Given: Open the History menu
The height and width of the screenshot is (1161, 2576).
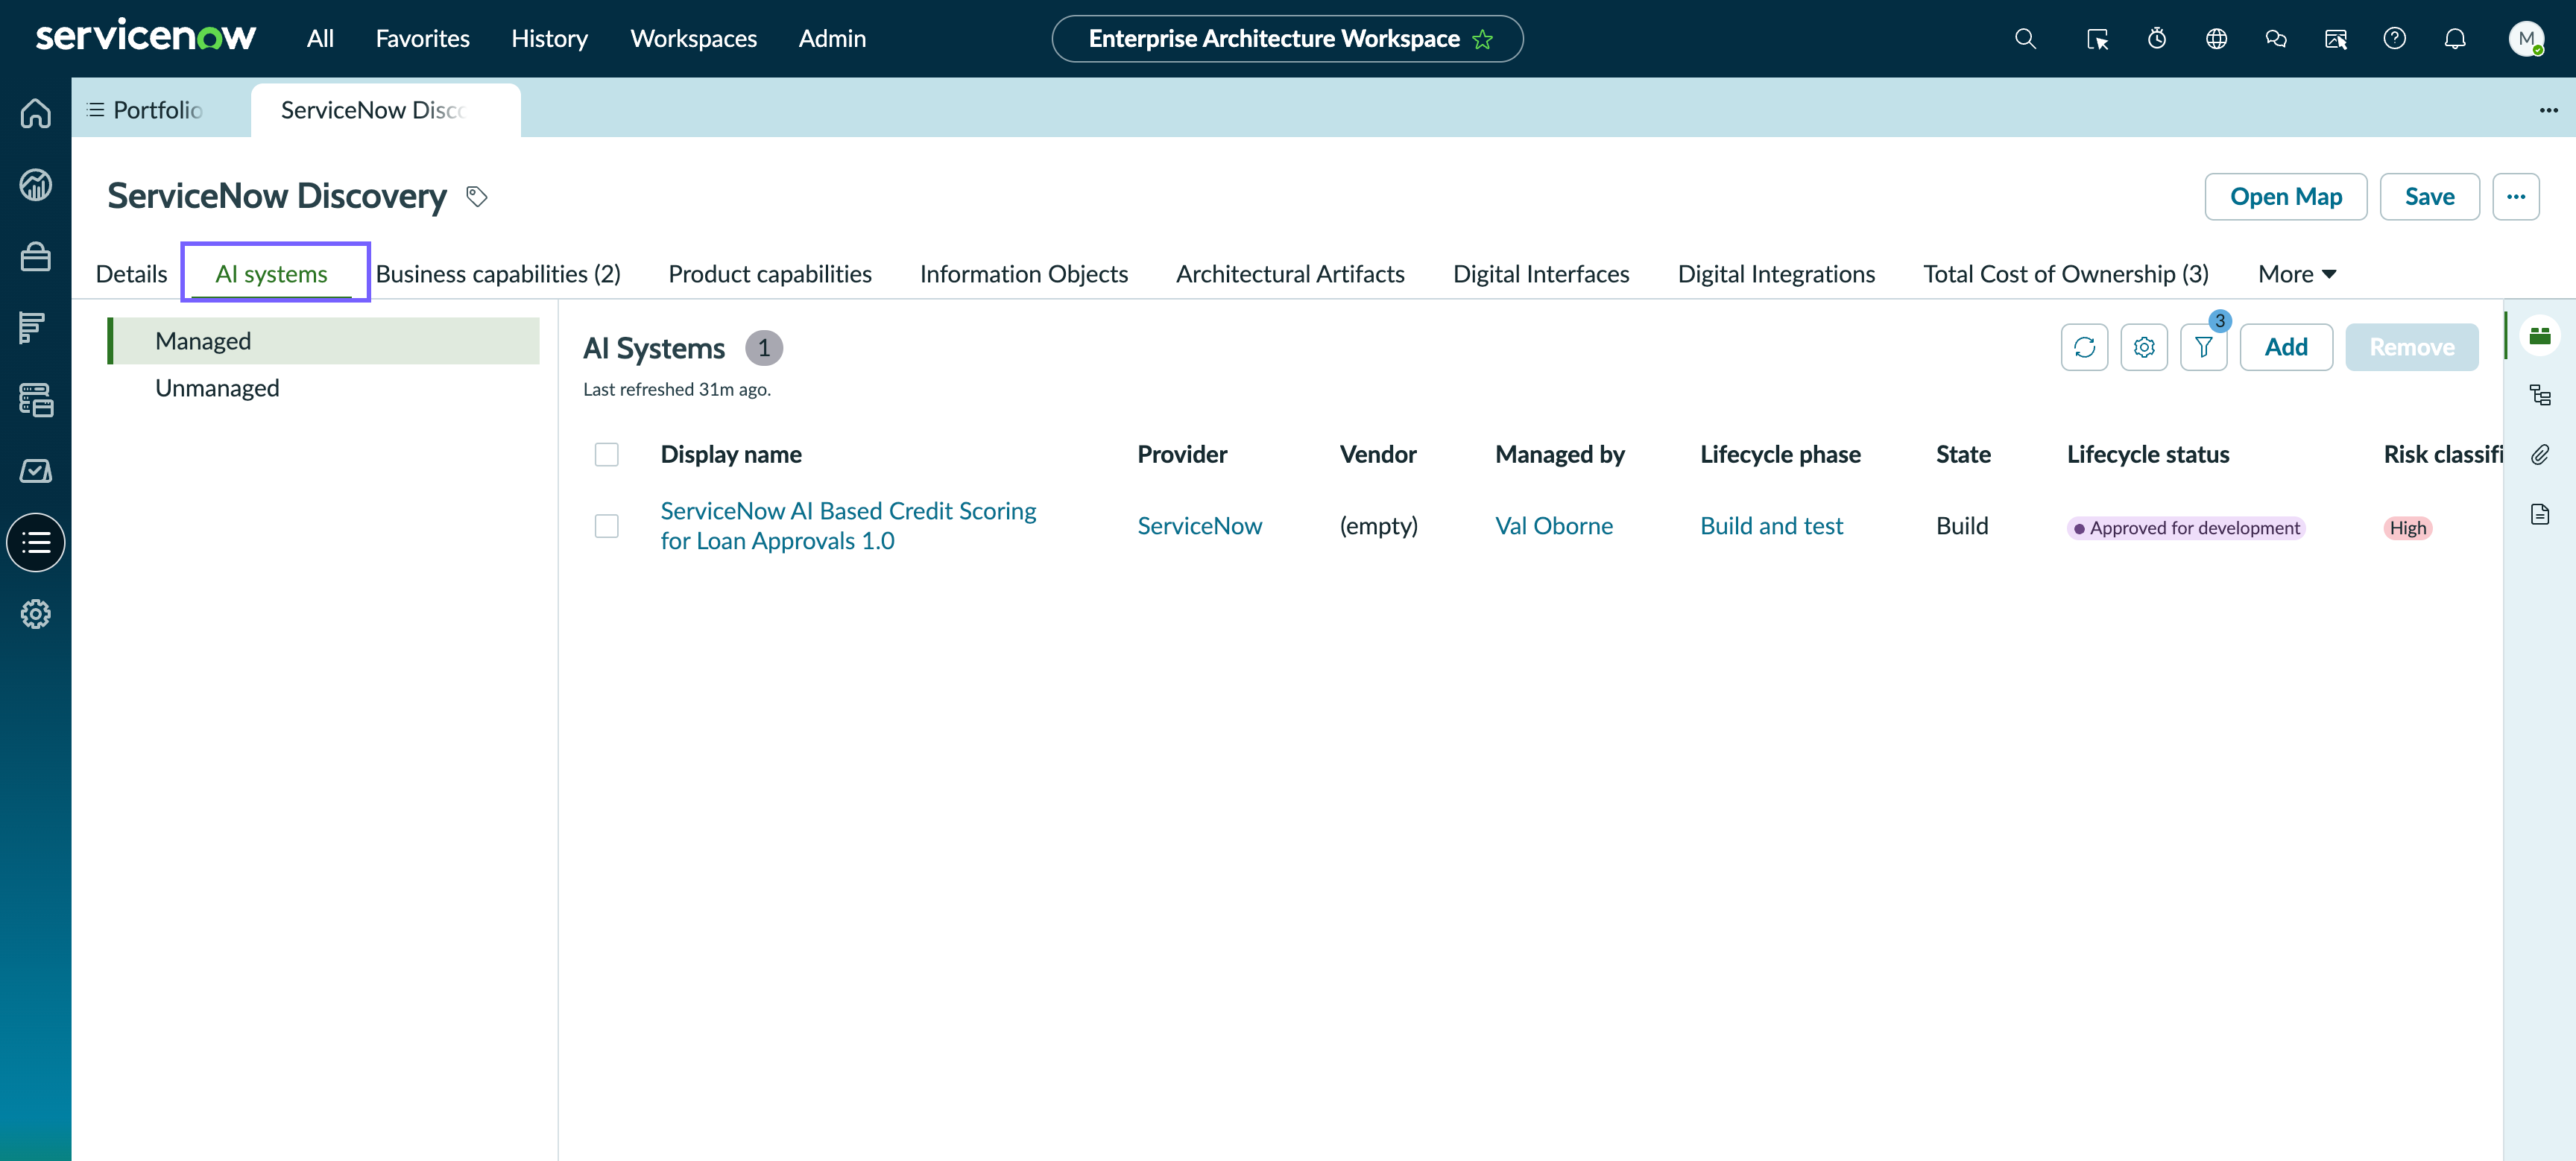Looking at the screenshot, I should coord(549,39).
